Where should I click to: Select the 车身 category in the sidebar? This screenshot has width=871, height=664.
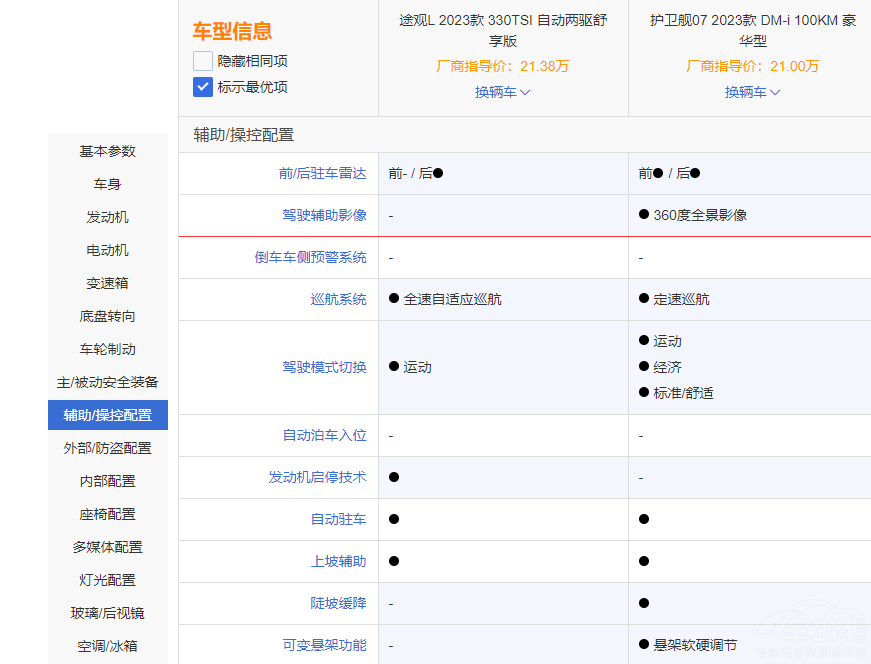pyautogui.click(x=107, y=184)
